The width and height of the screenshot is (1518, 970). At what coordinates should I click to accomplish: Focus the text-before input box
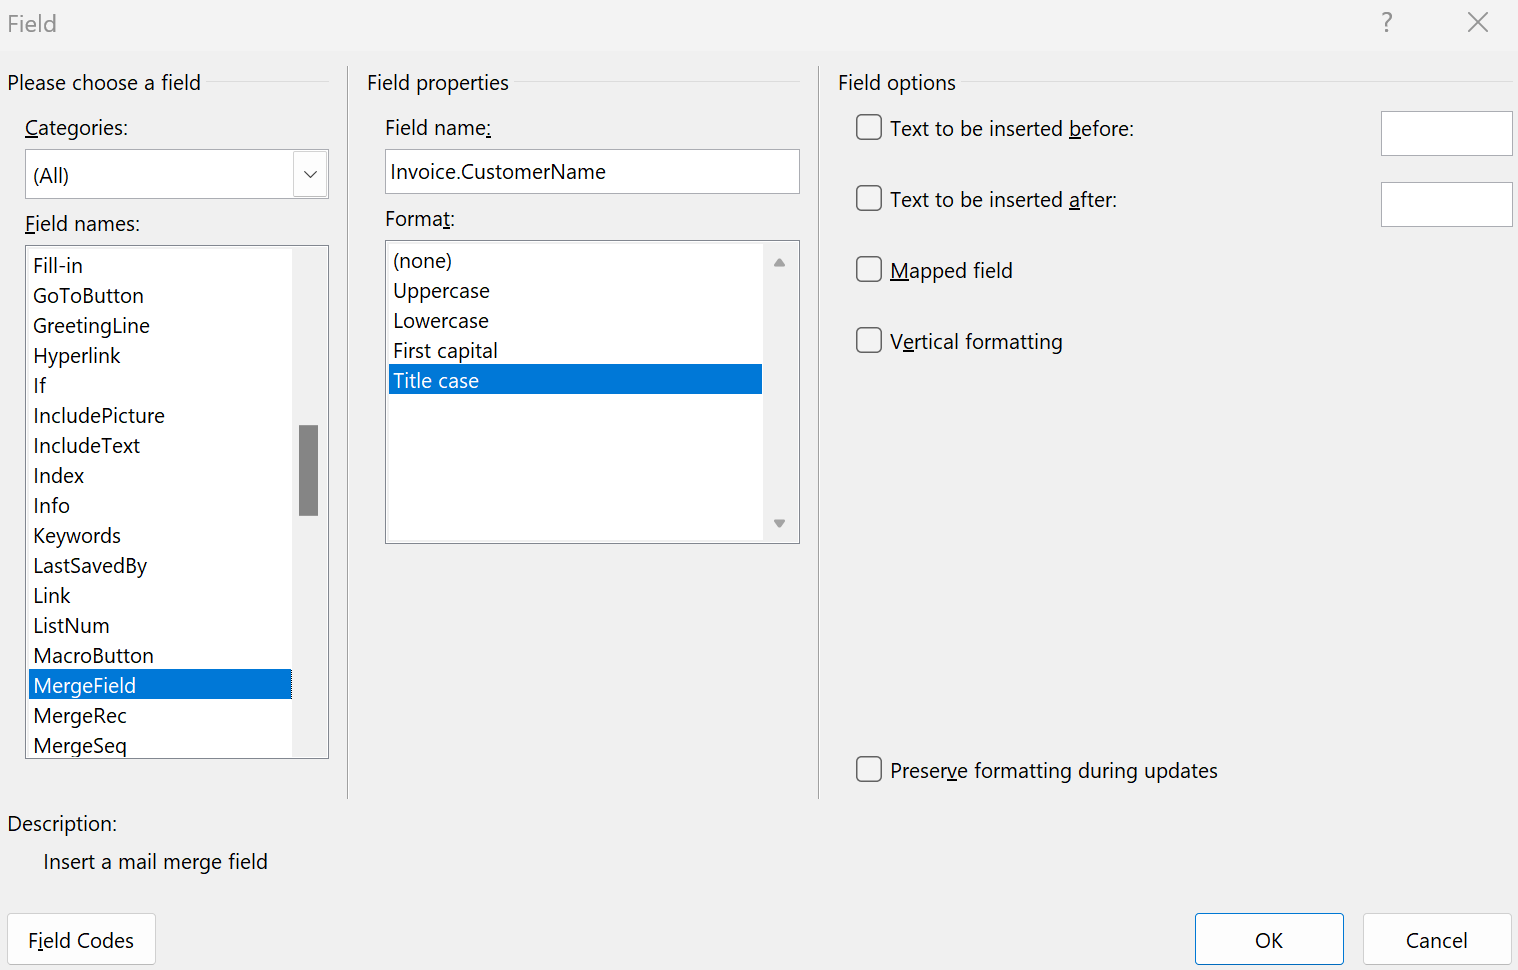pos(1446,134)
